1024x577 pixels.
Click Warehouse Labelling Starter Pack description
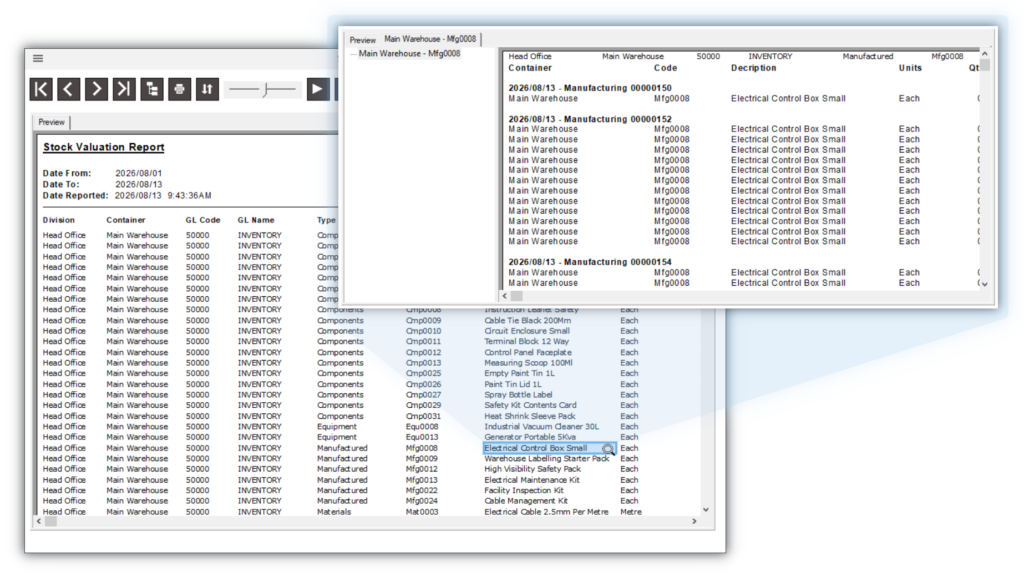point(547,459)
